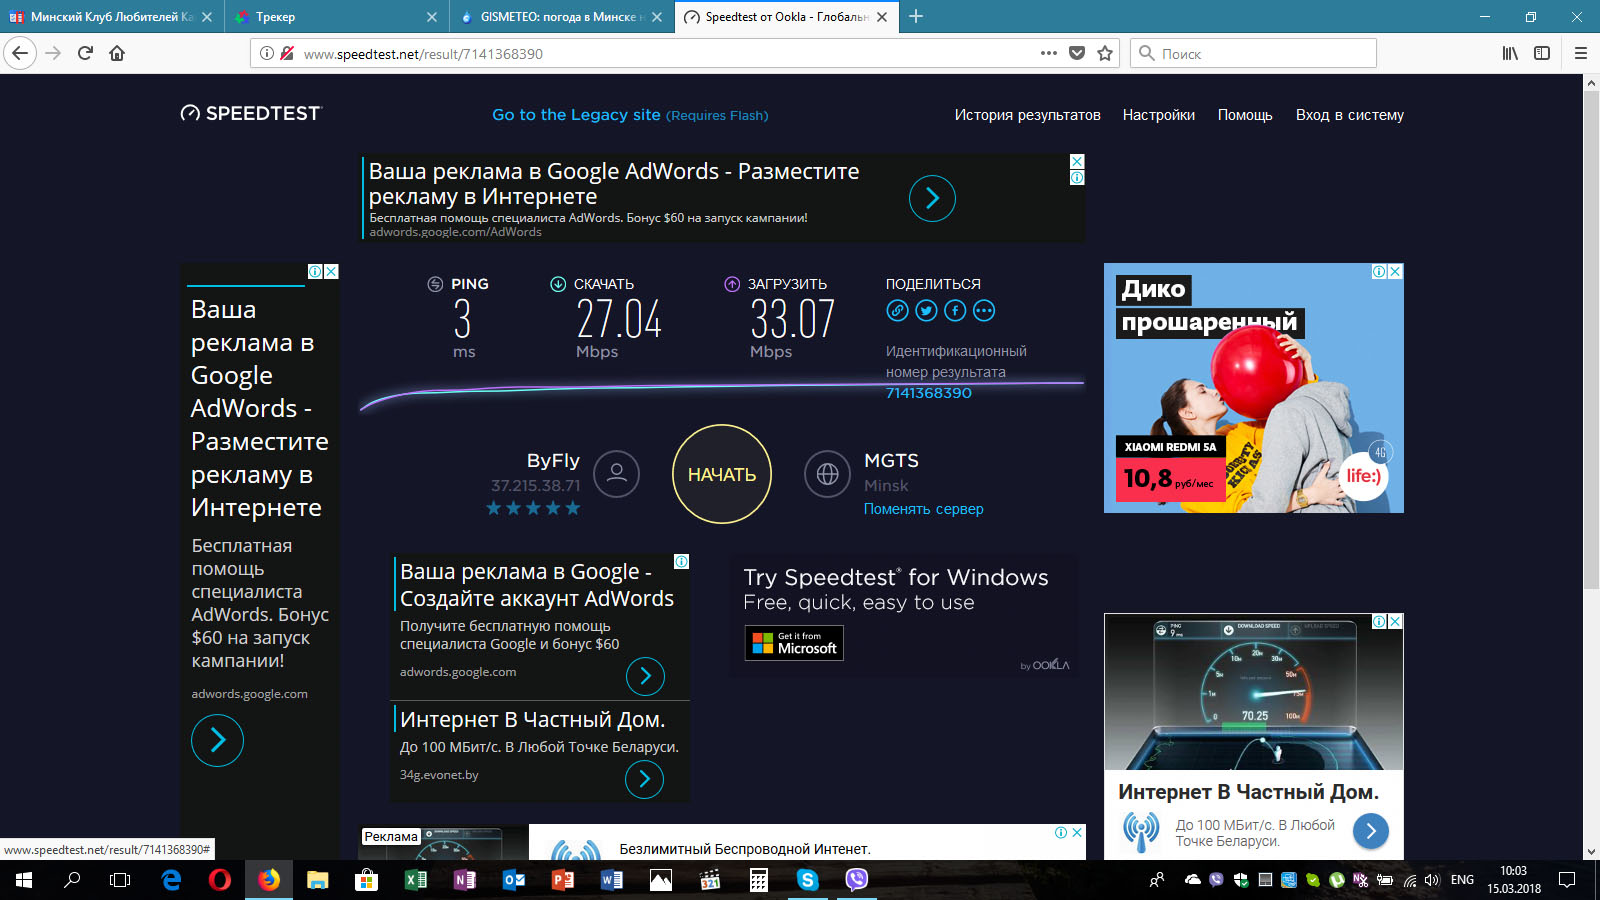Screen dimensions: 1600x900
Task: Click the MGTS server globe icon
Action: 828,474
